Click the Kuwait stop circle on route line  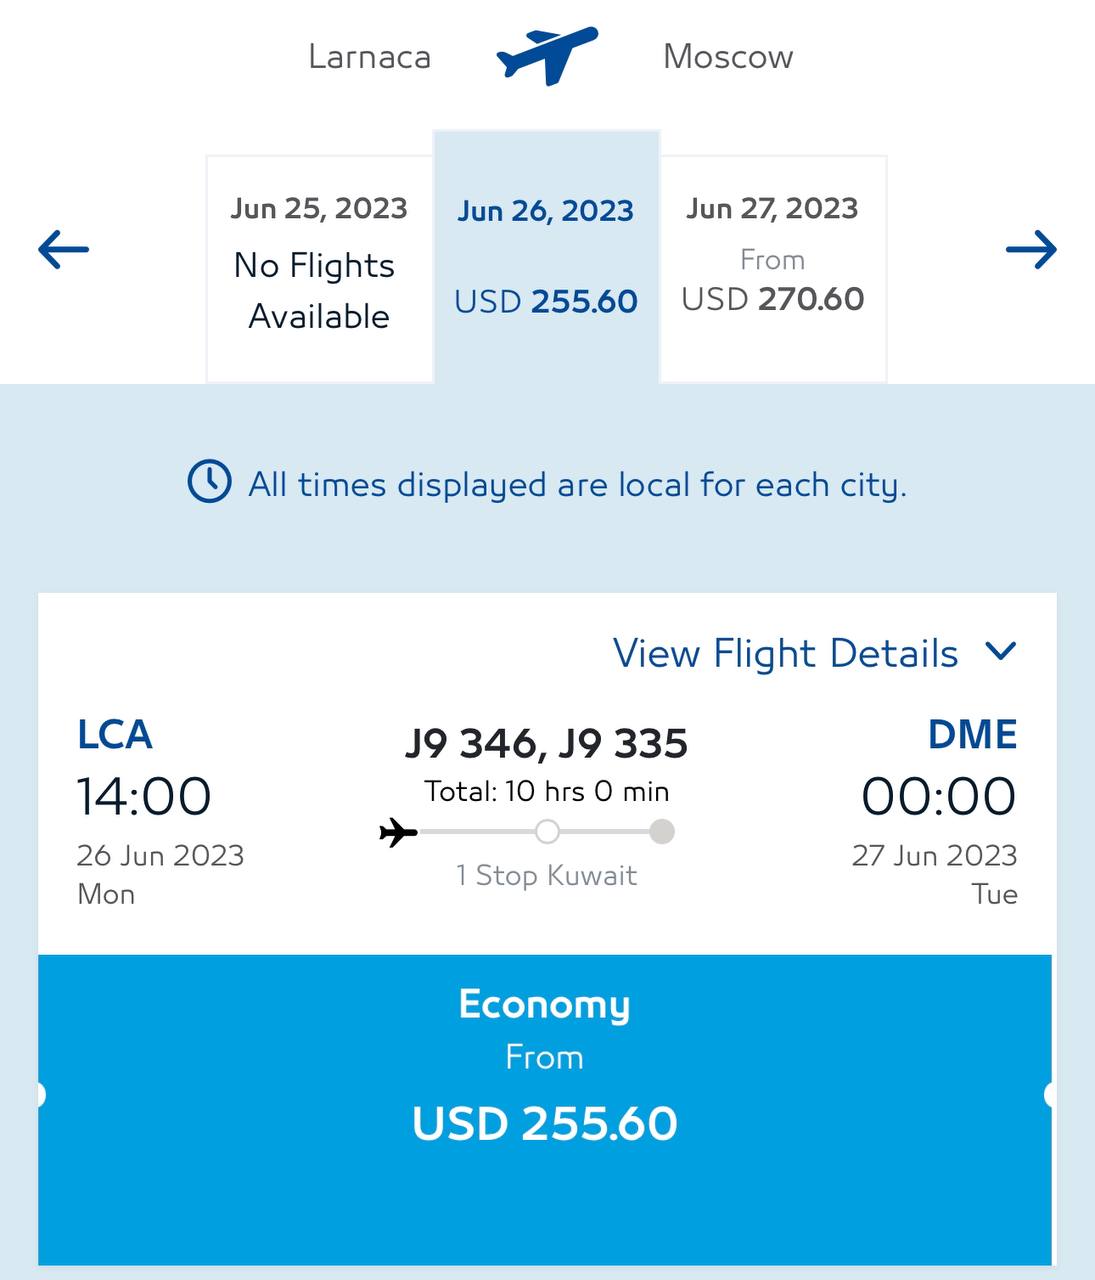547,832
